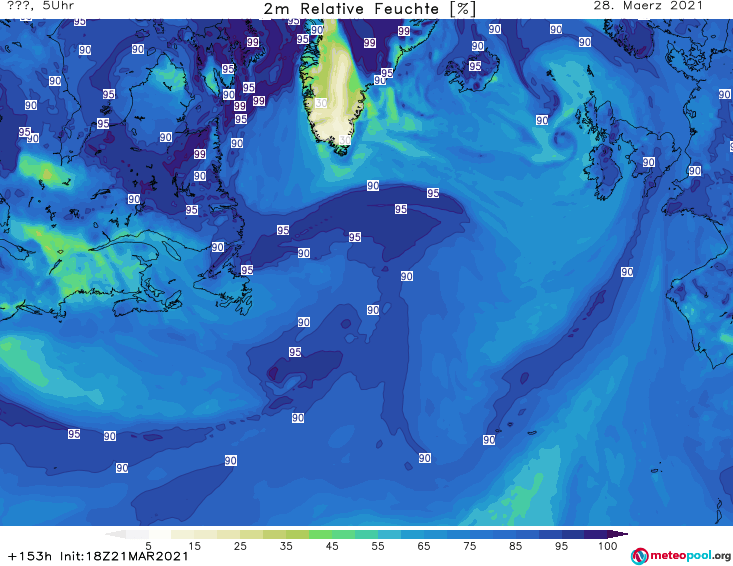Click the legend value '75'

coord(469,546)
